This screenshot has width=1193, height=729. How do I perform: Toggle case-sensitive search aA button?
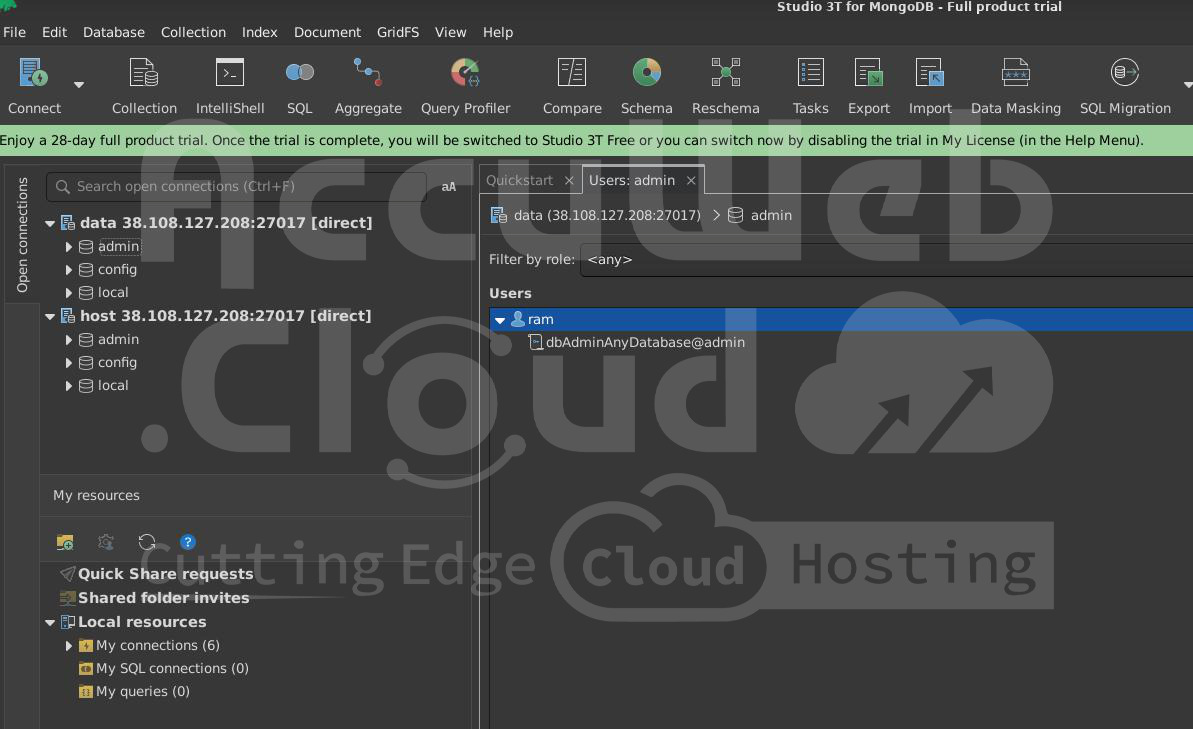click(x=448, y=187)
